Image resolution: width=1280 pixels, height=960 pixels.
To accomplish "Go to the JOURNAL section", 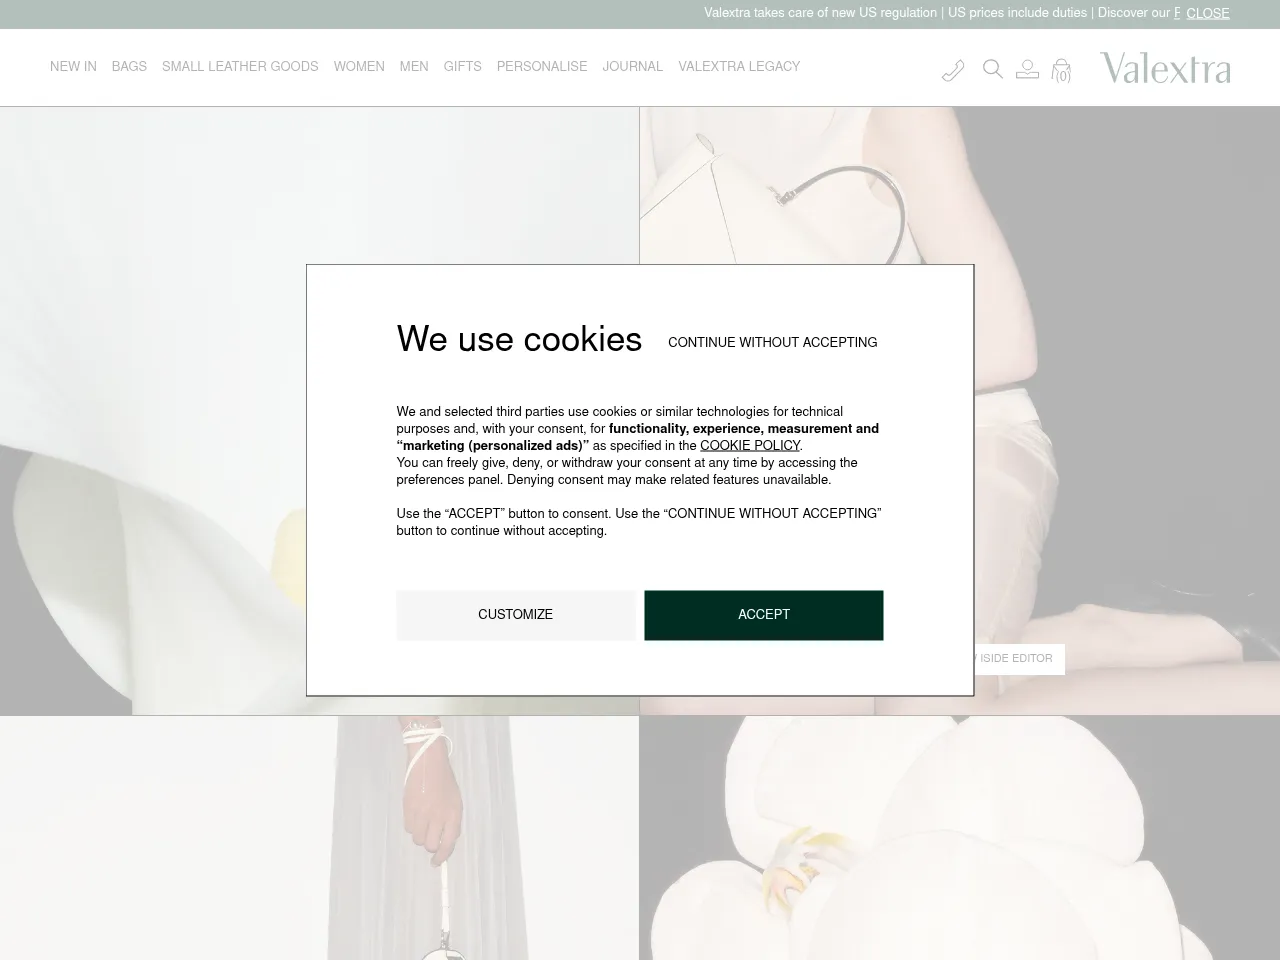I will tap(632, 67).
